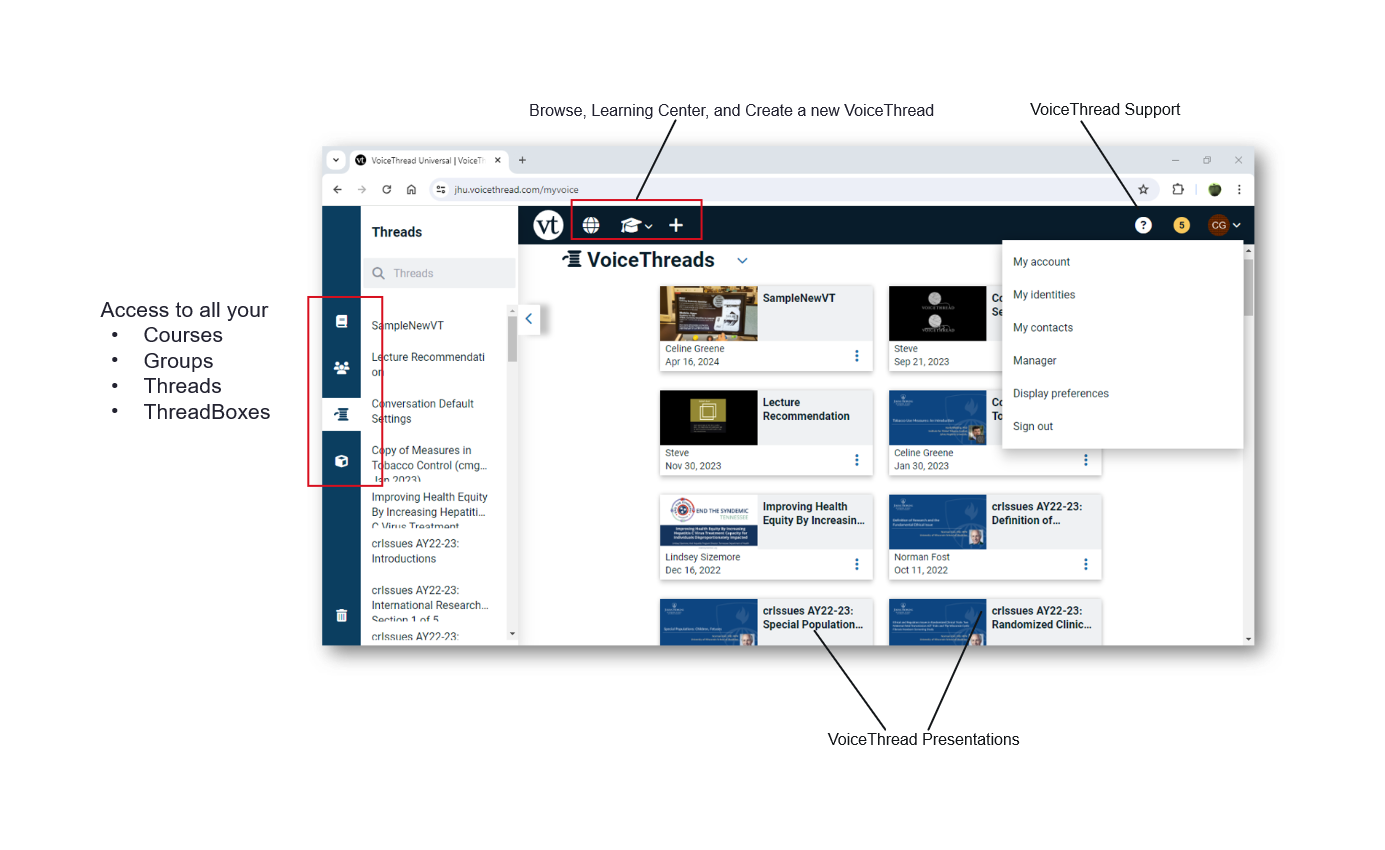Open SampleNewVT in Threads list
The width and height of the screenshot is (1385, 850).
coord(408,326)
